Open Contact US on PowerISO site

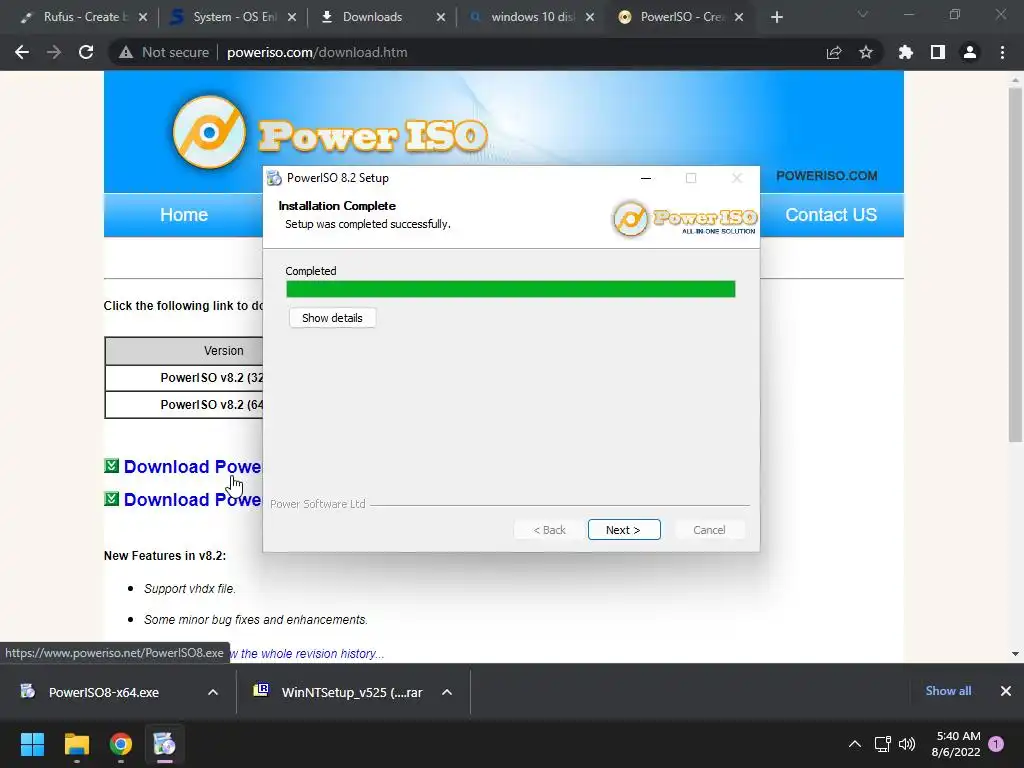(x=831, y=215)
